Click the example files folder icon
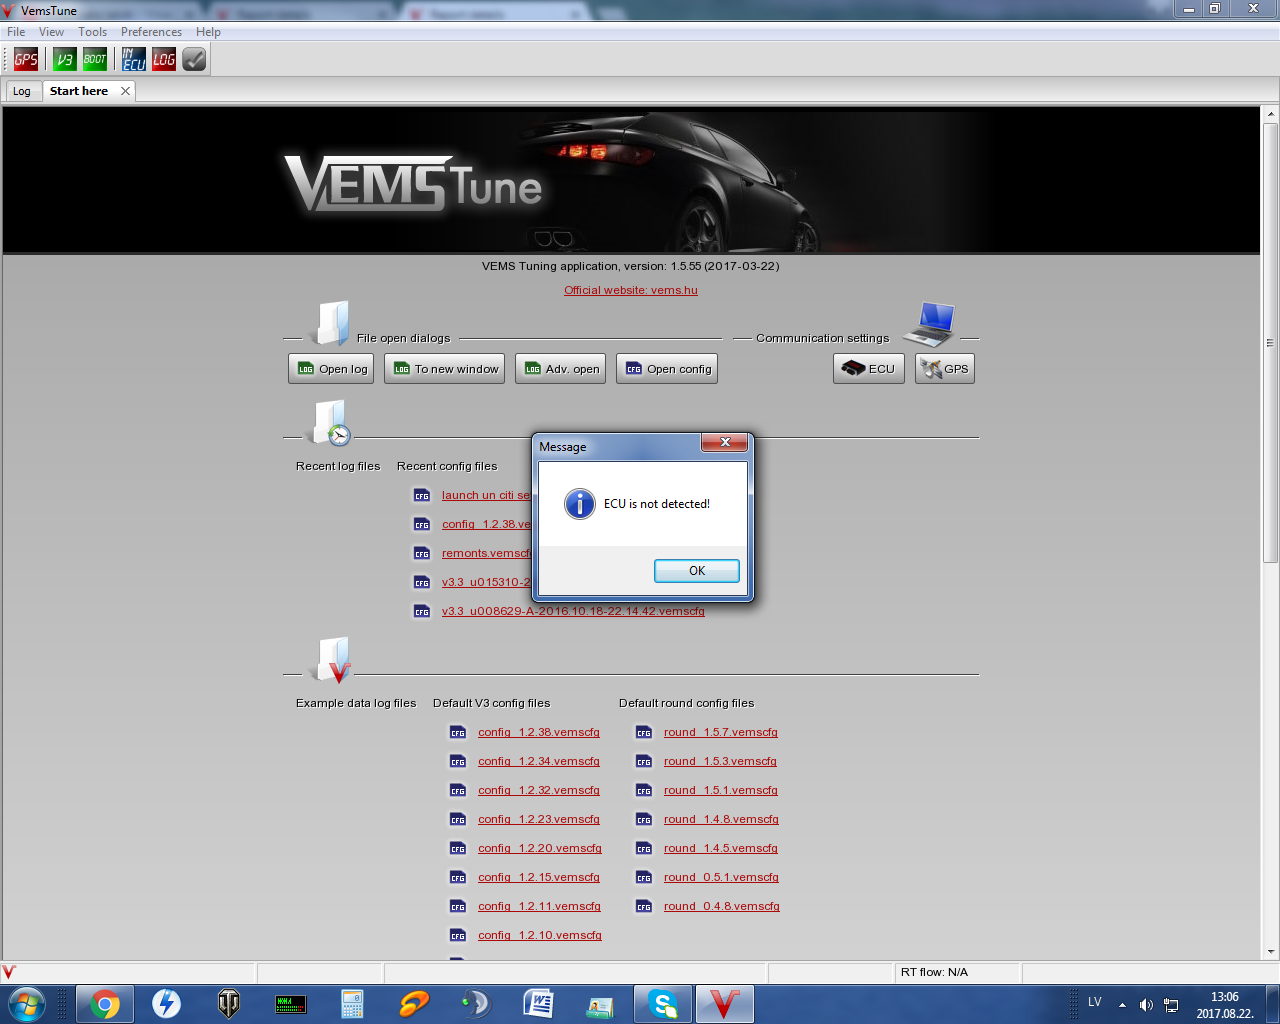This screenshot has height=1024, width=1280. pos(333,660)
